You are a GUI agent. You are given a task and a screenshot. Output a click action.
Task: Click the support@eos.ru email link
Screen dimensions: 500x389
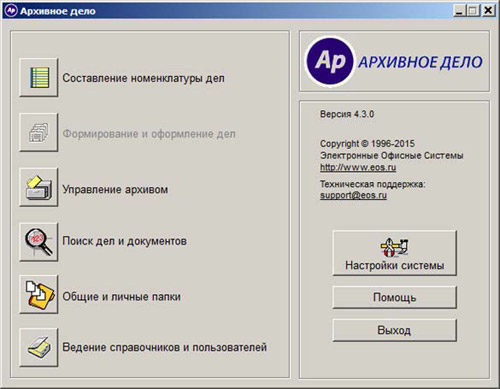353,195
